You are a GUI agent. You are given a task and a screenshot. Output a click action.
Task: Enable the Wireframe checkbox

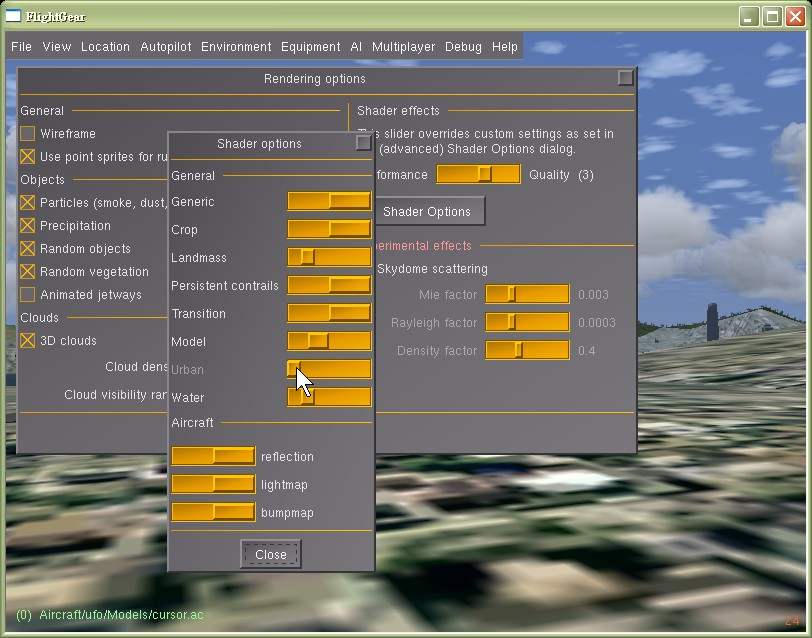pyautogui.click(x=27, y=134)
